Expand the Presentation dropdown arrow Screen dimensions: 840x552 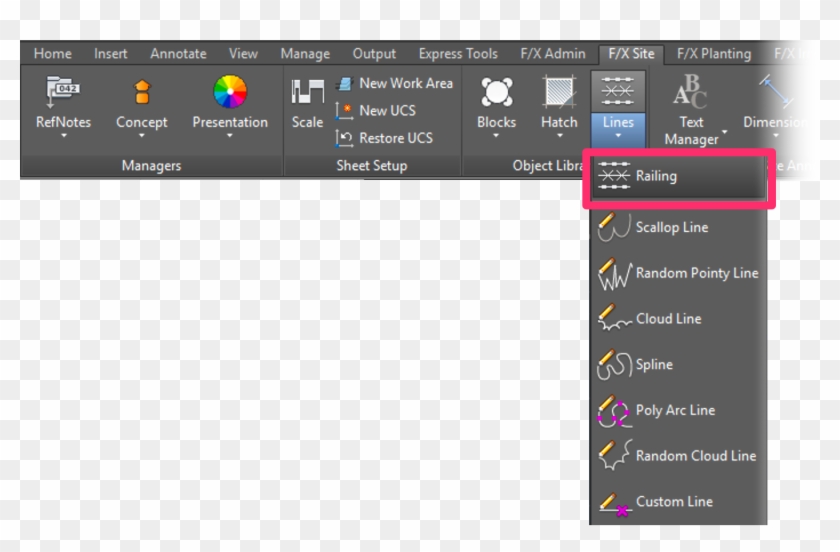pyautogui.click(x=230, y=137)
